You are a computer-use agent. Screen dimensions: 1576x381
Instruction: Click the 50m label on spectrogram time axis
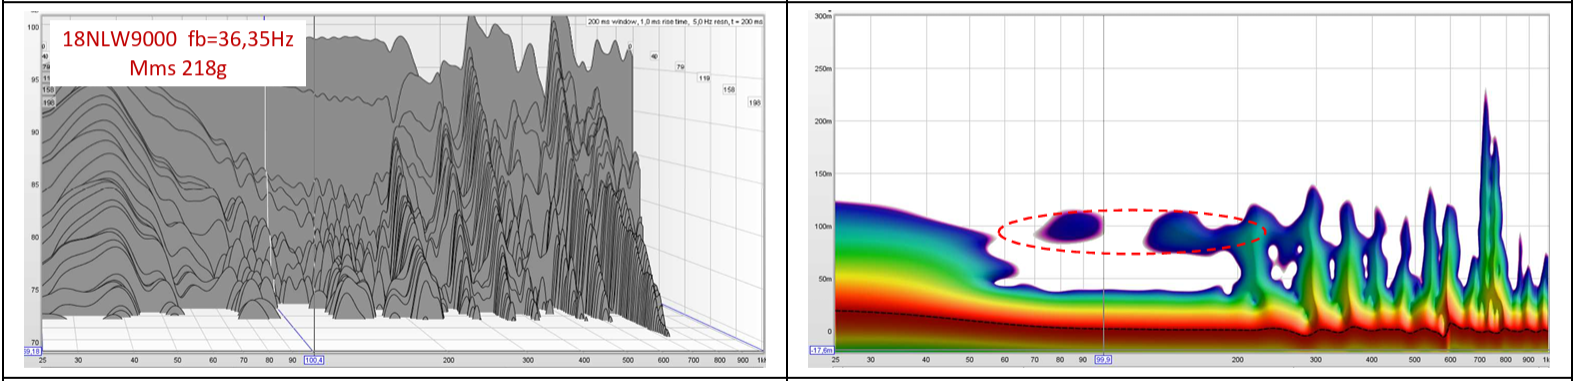(x=826, y=279)
